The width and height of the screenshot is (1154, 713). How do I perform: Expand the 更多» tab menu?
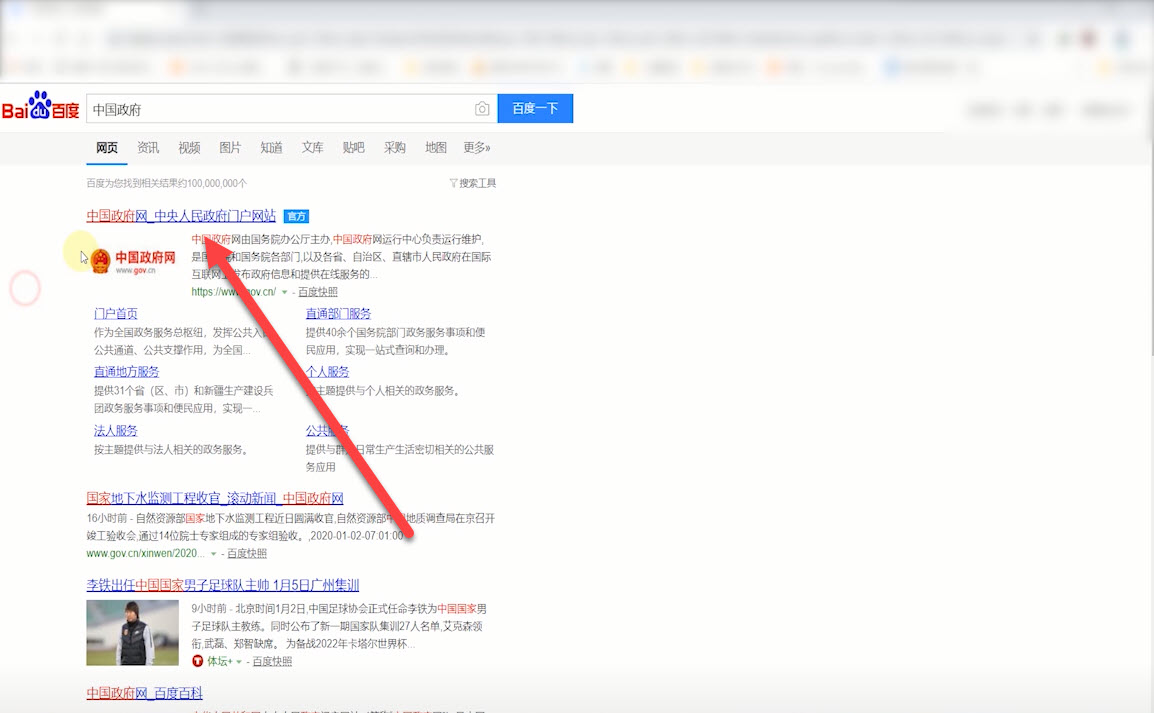pos(477,148)
